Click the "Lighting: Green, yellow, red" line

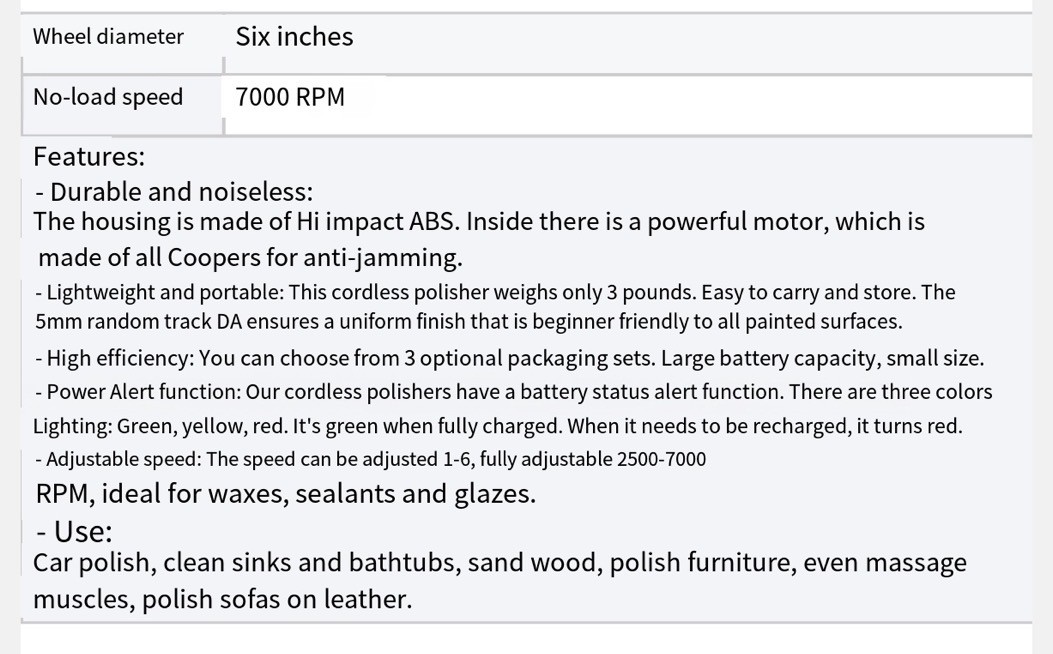click(497, 426)
